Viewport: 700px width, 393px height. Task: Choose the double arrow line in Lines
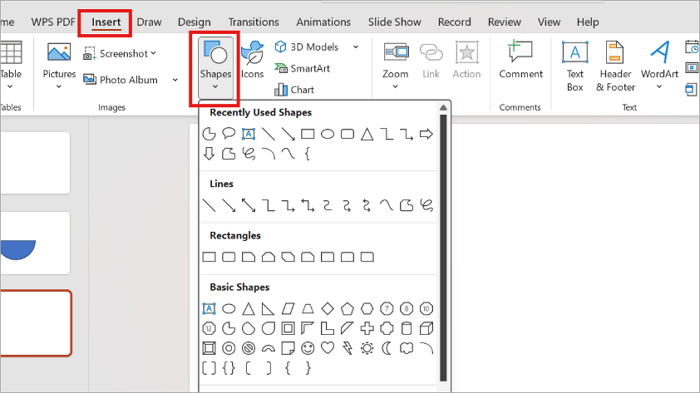pos(248,205)
